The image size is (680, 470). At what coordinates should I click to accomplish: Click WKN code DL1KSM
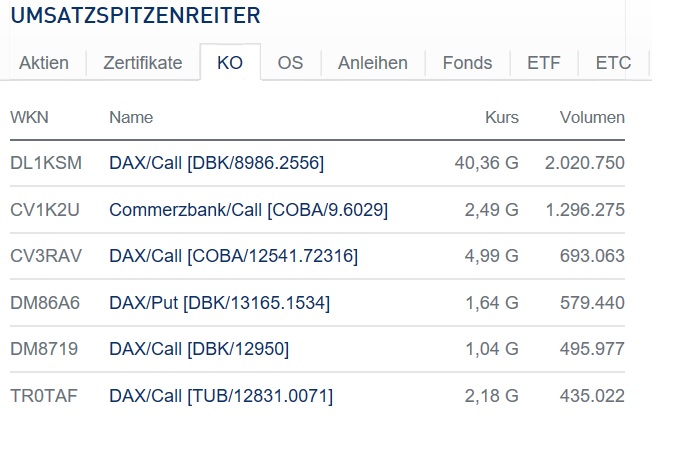(46, 162)
